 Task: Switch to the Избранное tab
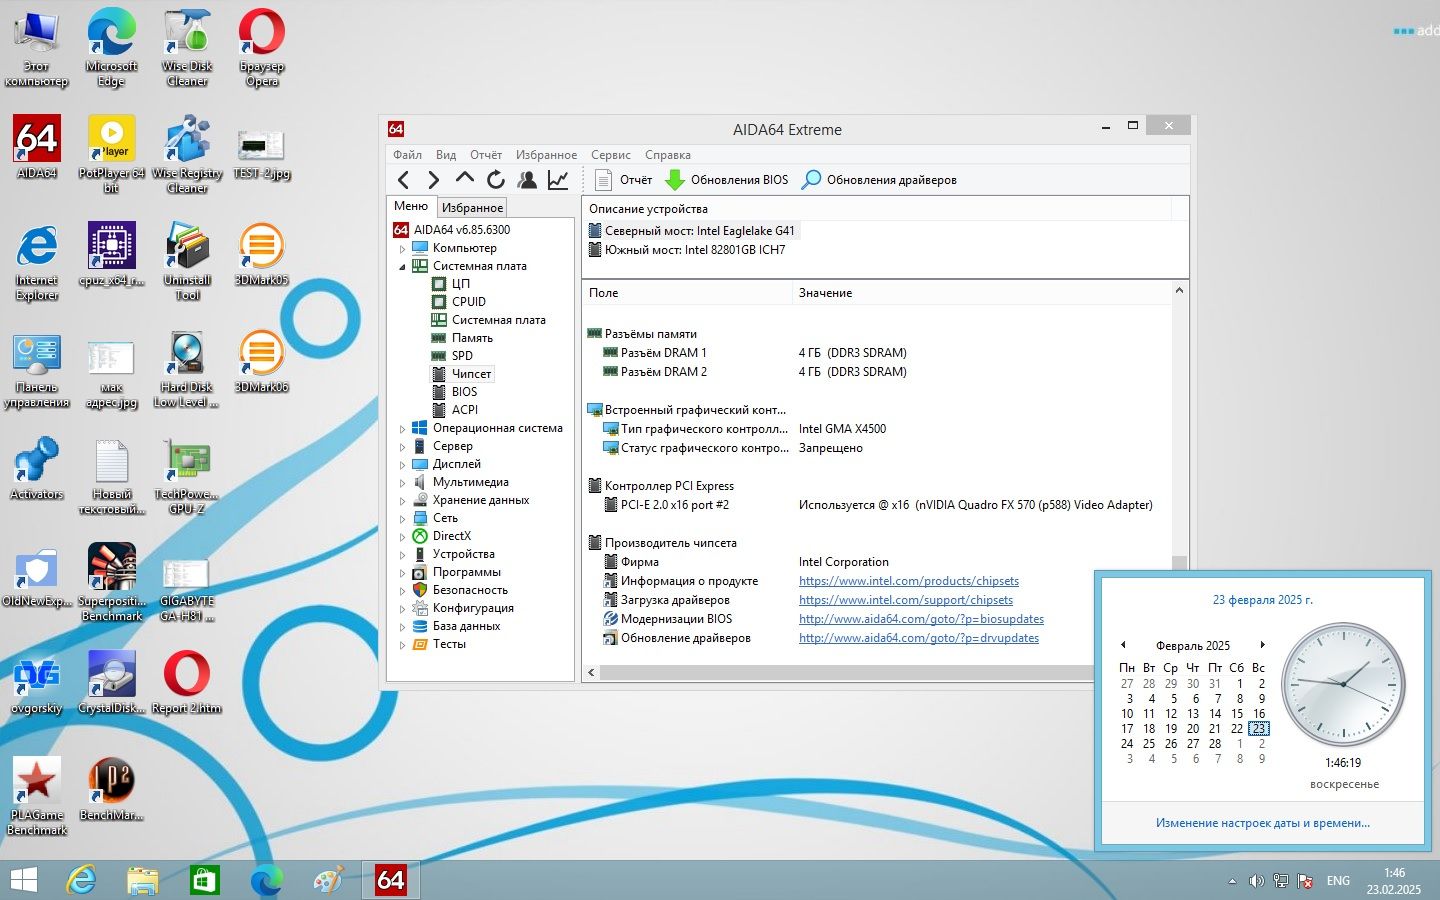tap(472, 208)
